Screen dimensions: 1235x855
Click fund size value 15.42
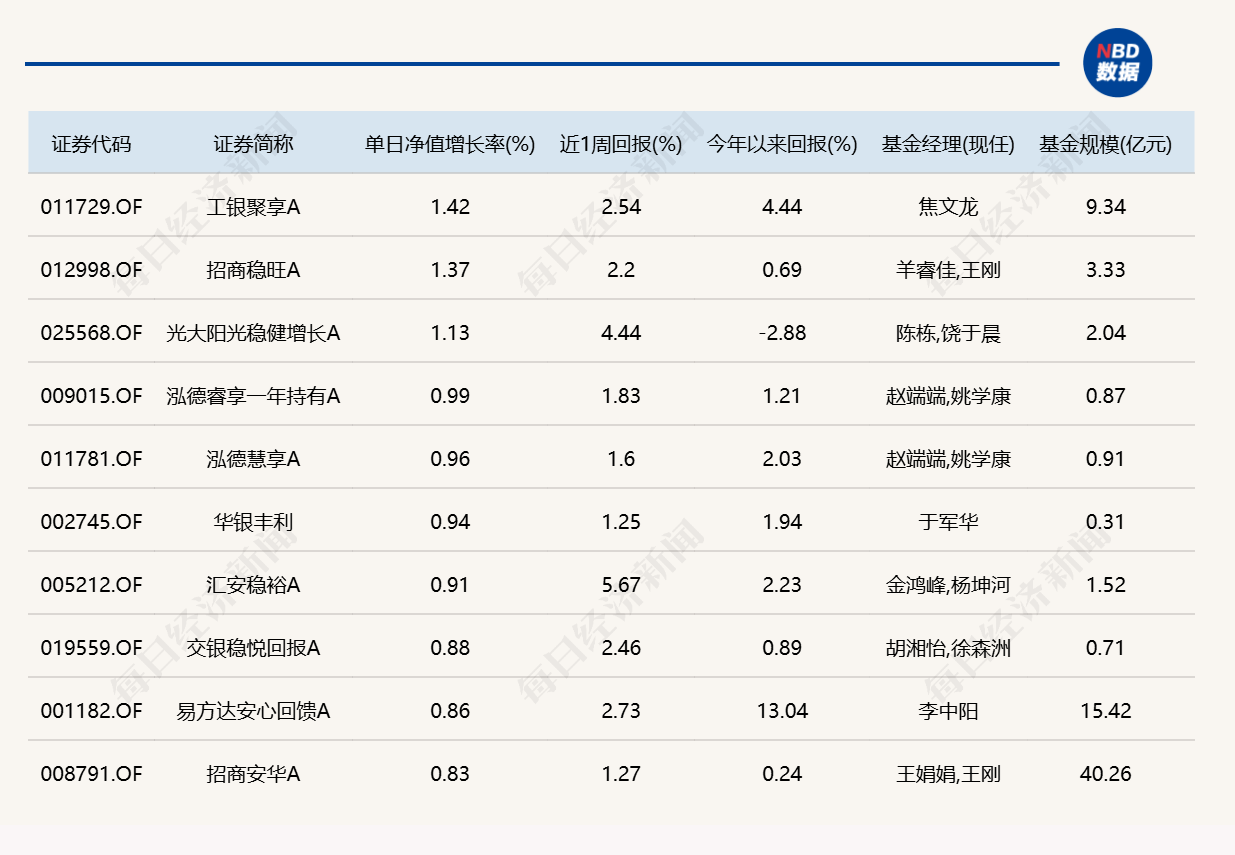tap(1106, 711)
